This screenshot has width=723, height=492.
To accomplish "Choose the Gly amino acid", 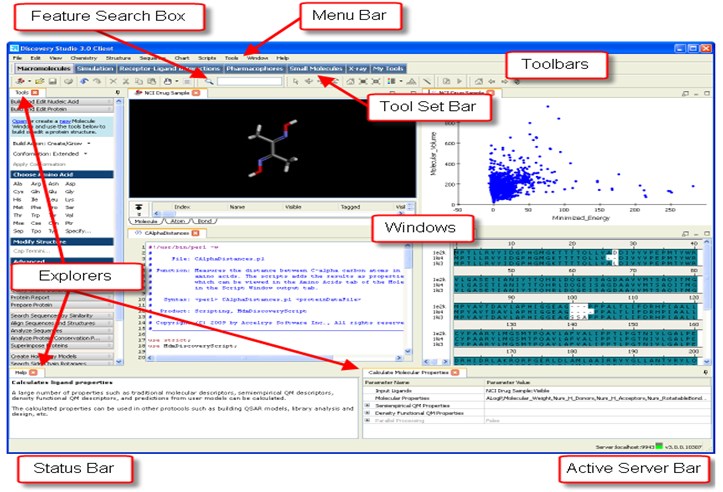I will [70, 191].
